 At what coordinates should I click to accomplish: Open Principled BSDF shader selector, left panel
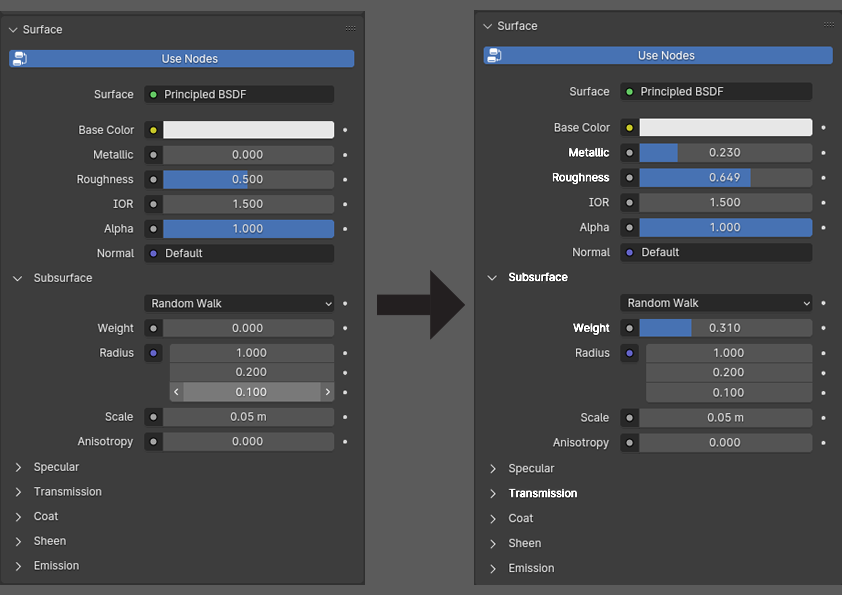[239, 95]
